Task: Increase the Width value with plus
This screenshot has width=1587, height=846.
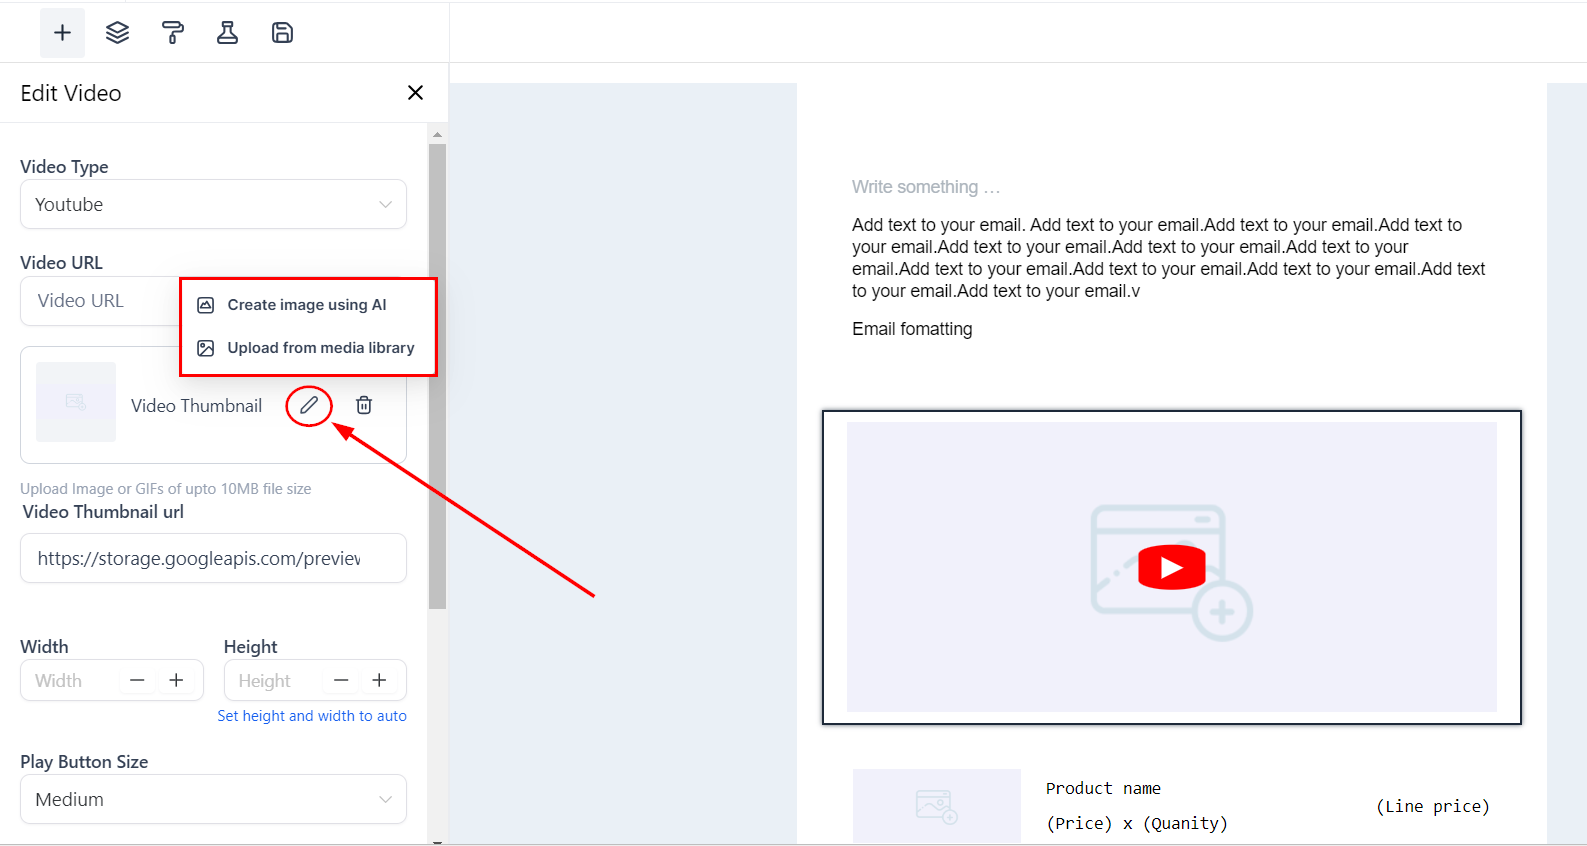Action: point(176,681)
